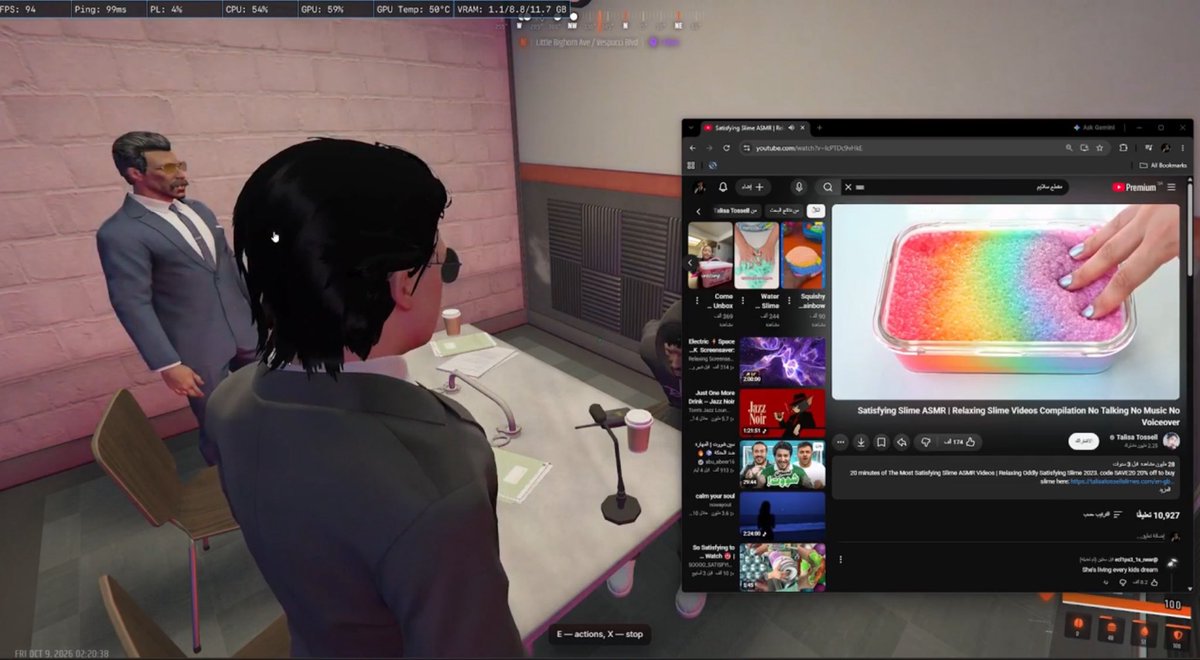This screenshot has height=660, width=1200.
Task: Open the Water Slime short thumbnail
Action: point(756,255)
